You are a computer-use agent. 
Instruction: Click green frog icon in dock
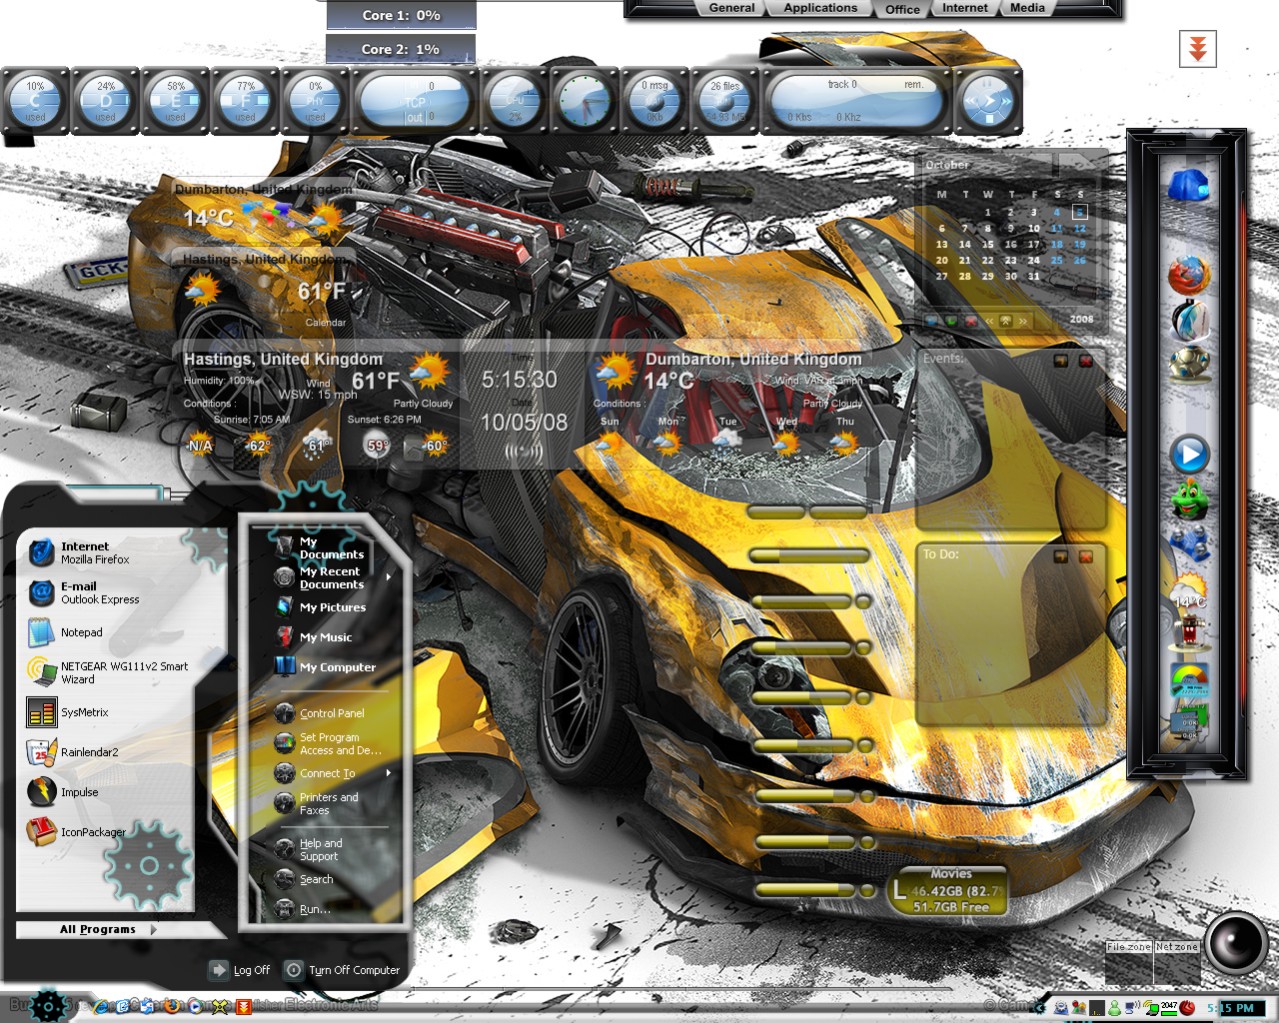(x=1189, y=499)
